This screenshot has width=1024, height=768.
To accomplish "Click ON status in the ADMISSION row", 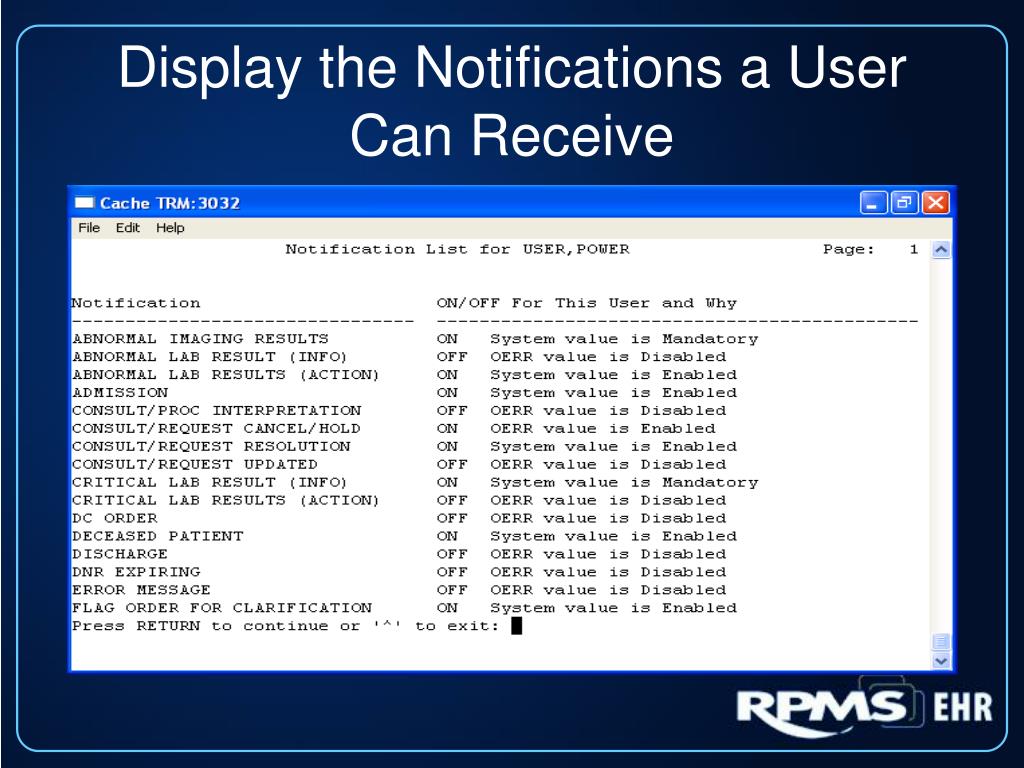I will point(447,392).
